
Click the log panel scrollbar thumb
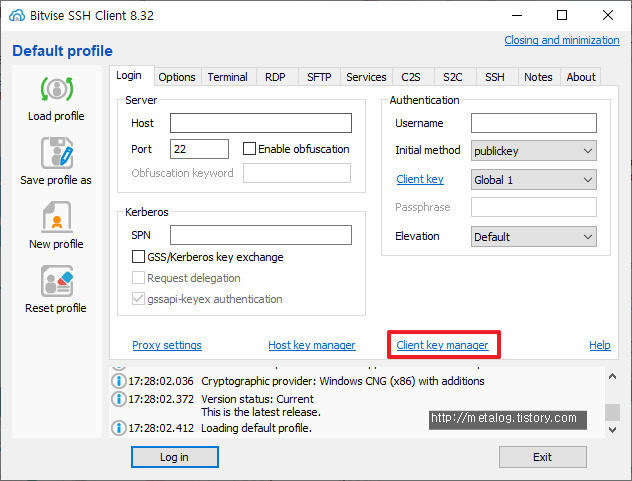[x=612, y=412]
